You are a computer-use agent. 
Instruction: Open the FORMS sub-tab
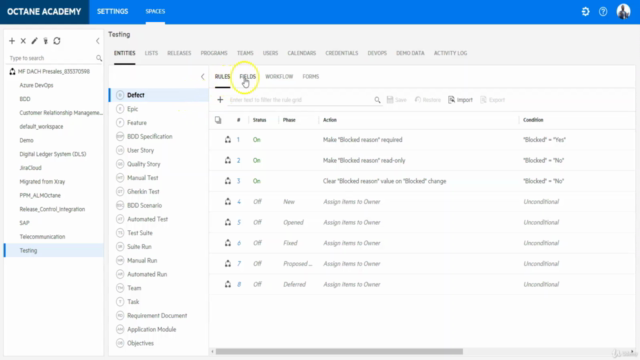[x=311, y=76]
